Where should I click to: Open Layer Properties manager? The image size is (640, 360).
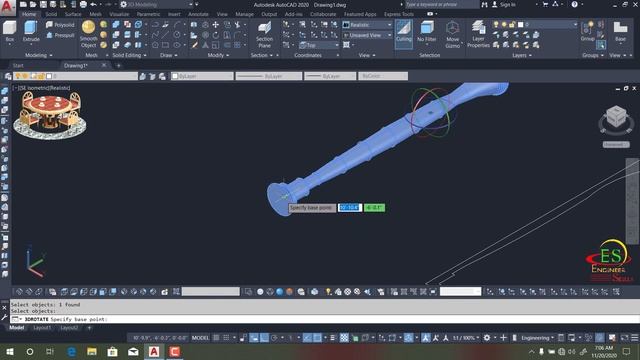pos(478,34)
